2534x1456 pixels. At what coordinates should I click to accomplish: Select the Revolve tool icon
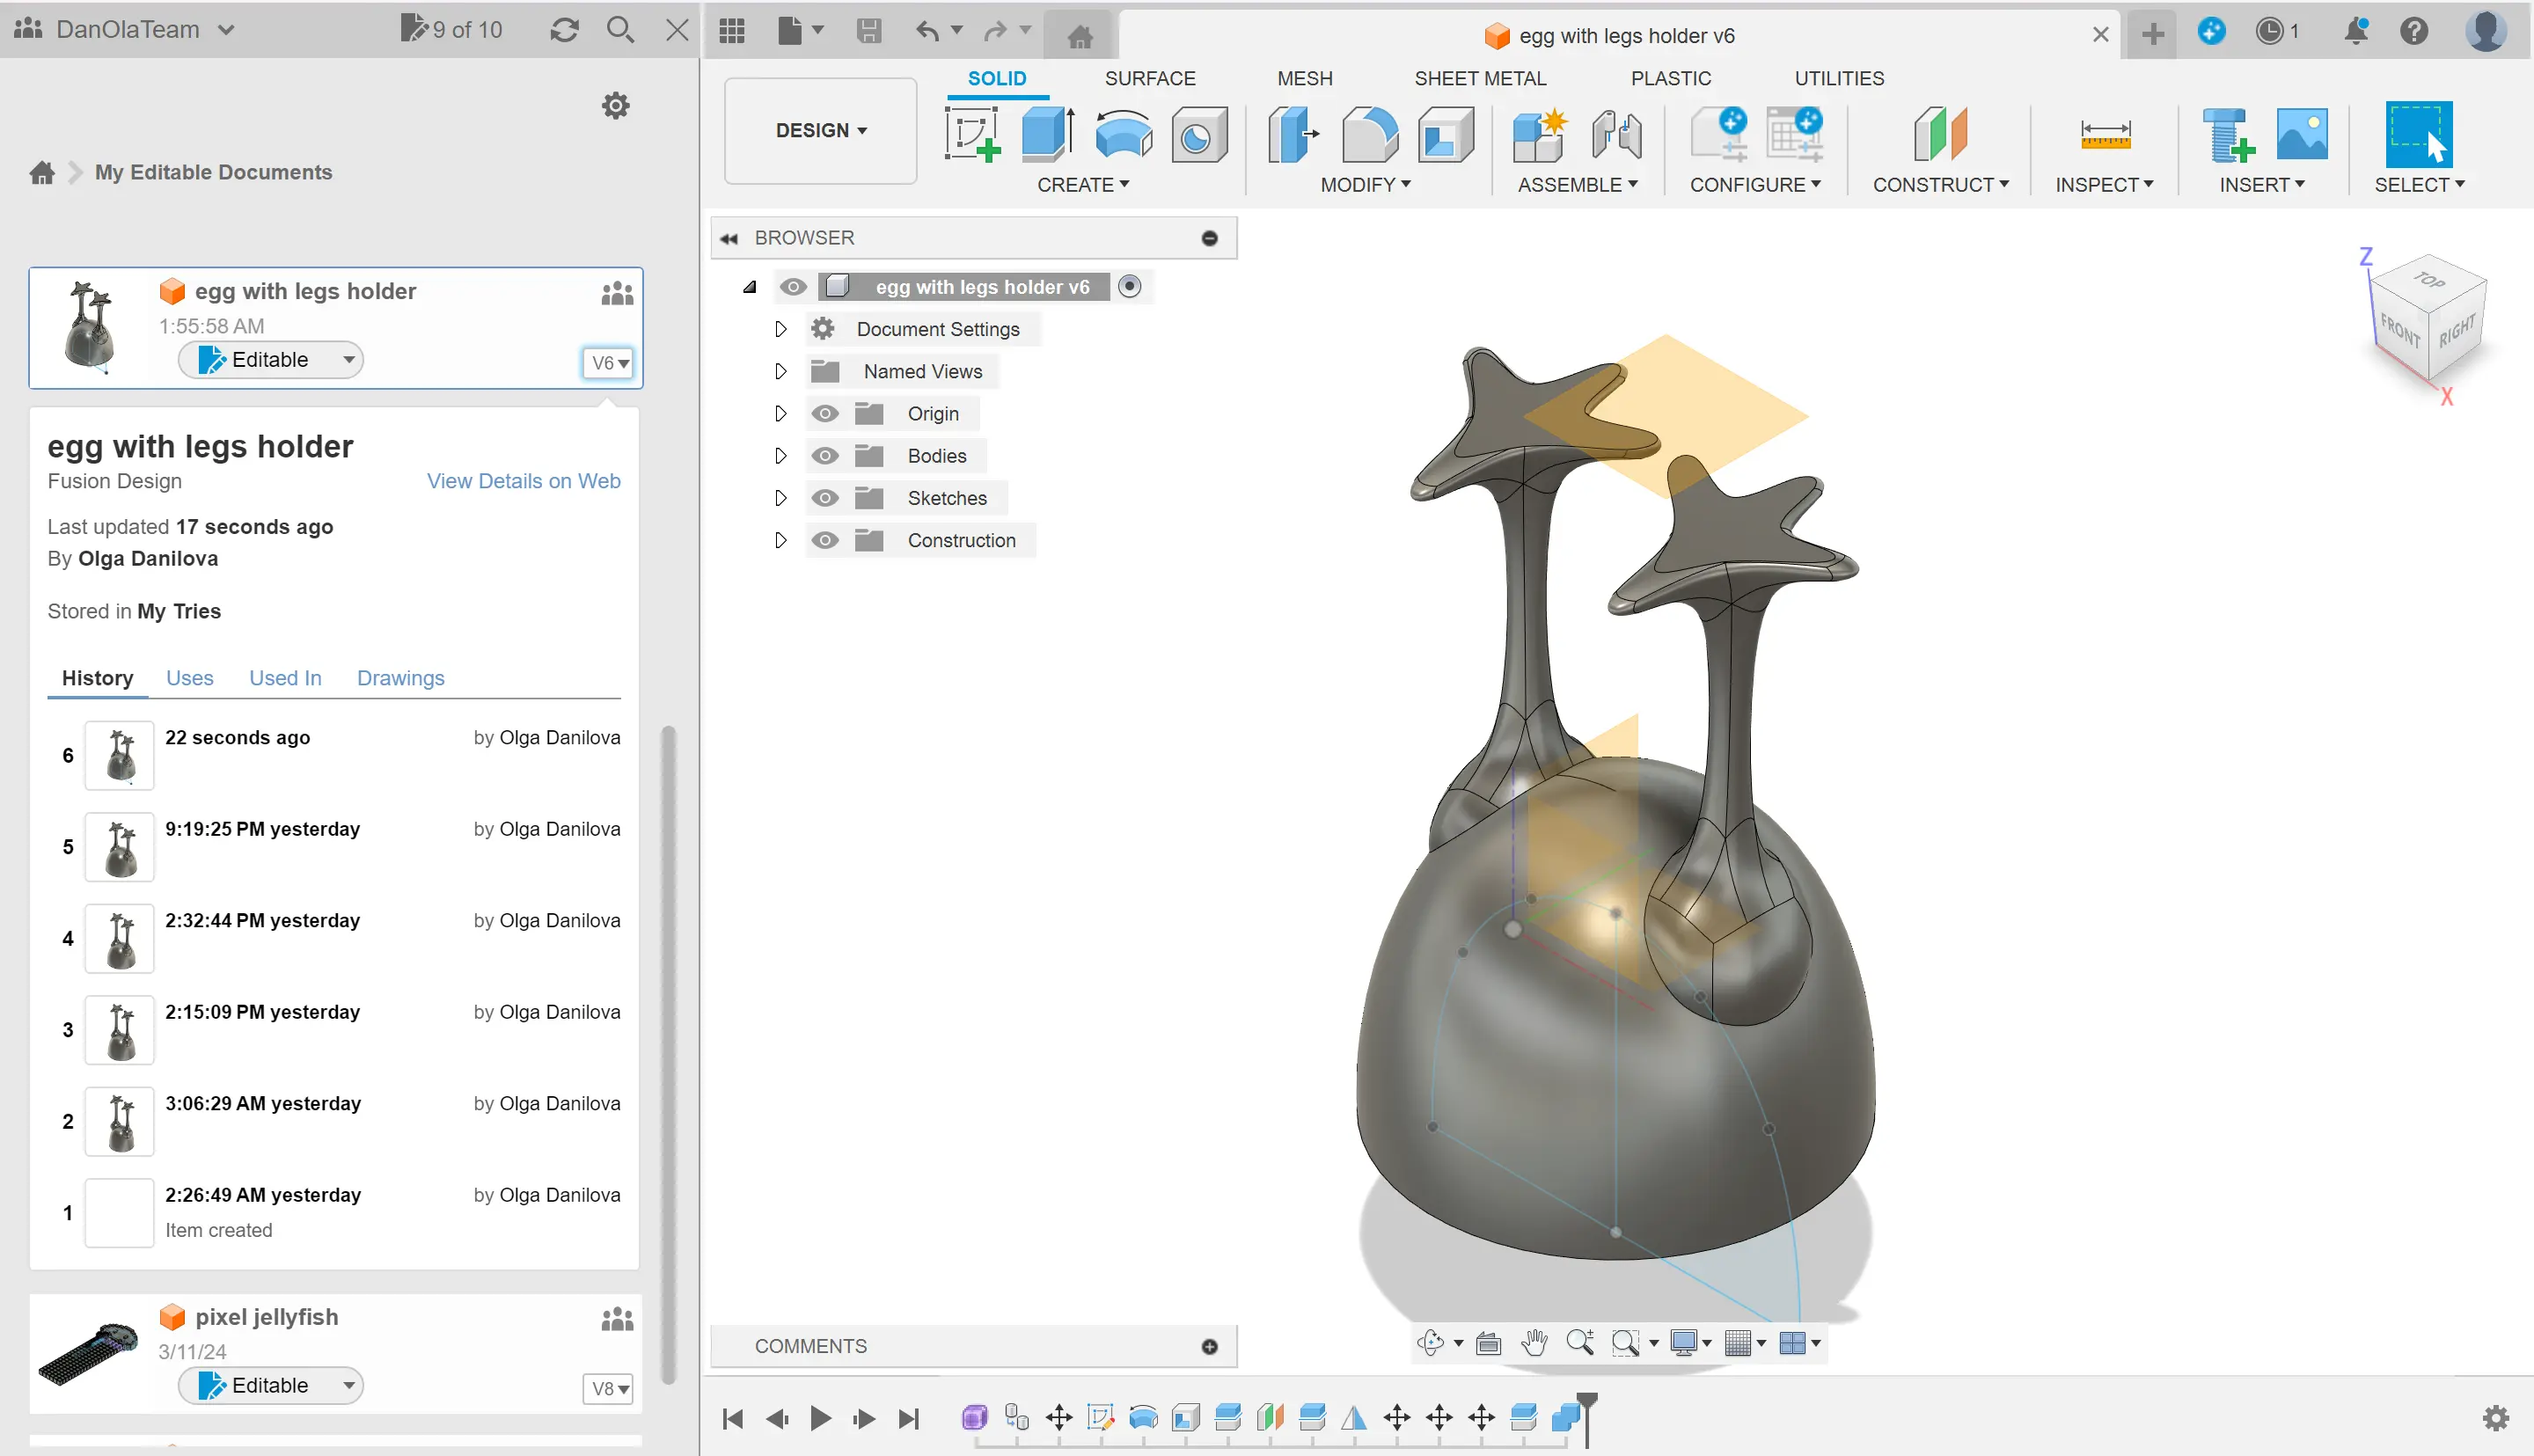click(1123, 135)
